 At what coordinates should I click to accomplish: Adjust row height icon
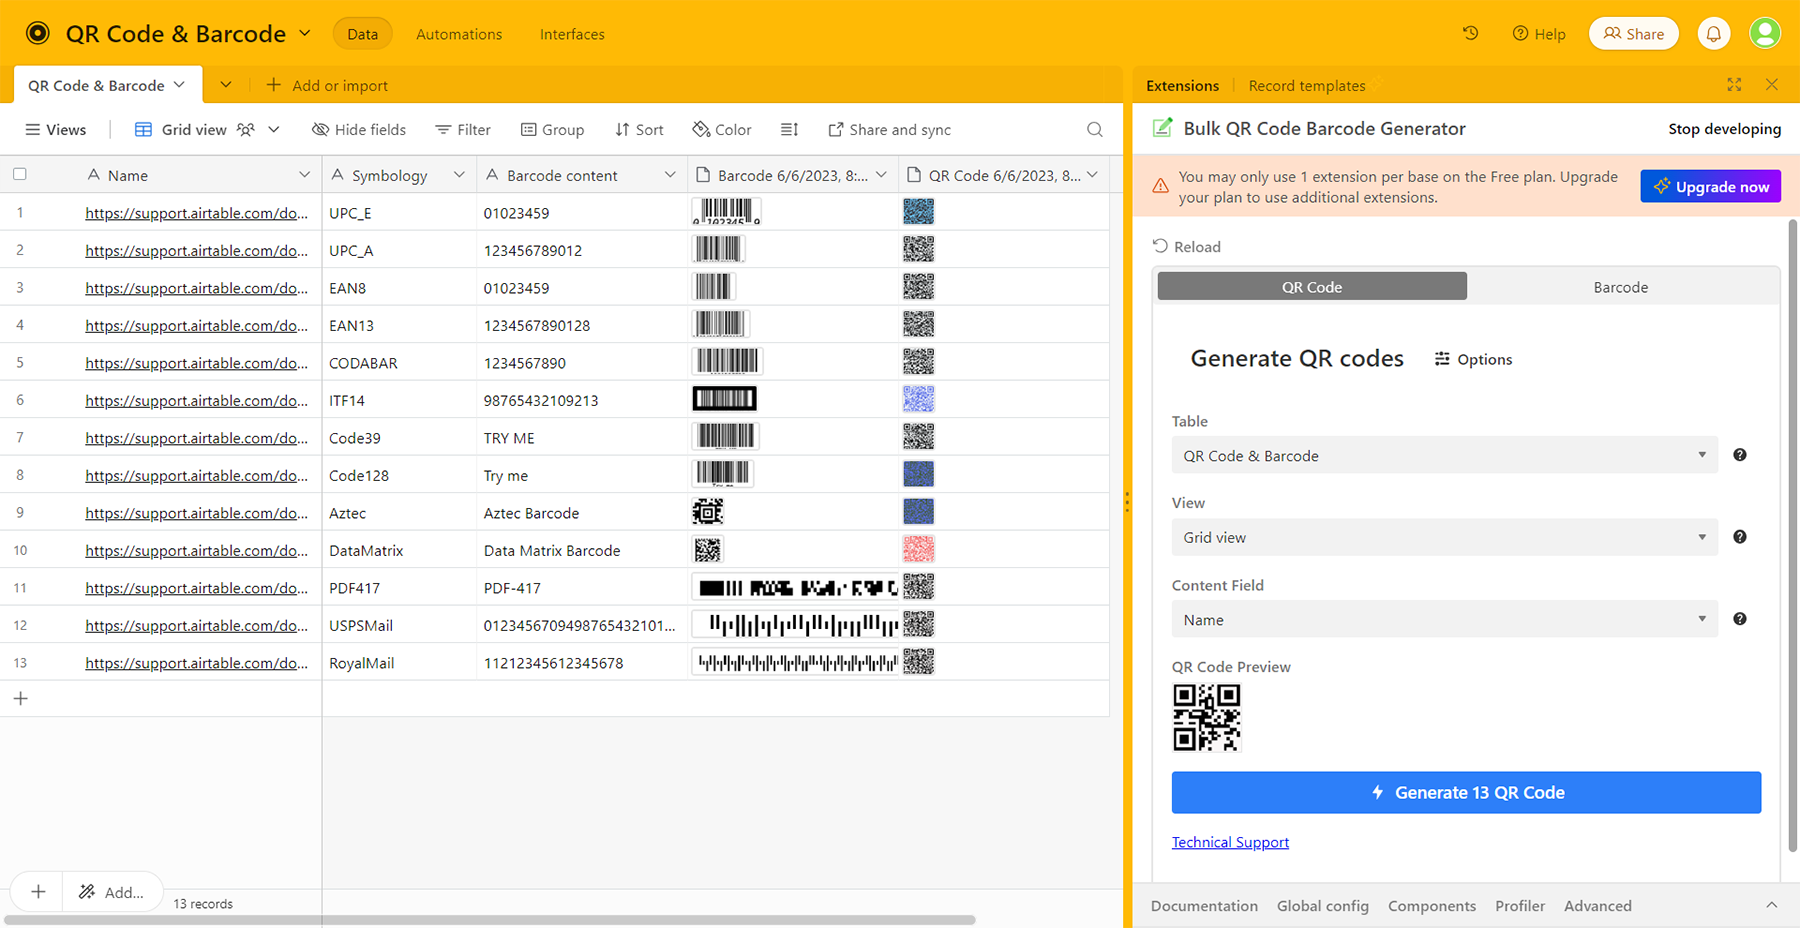[789, 129]
